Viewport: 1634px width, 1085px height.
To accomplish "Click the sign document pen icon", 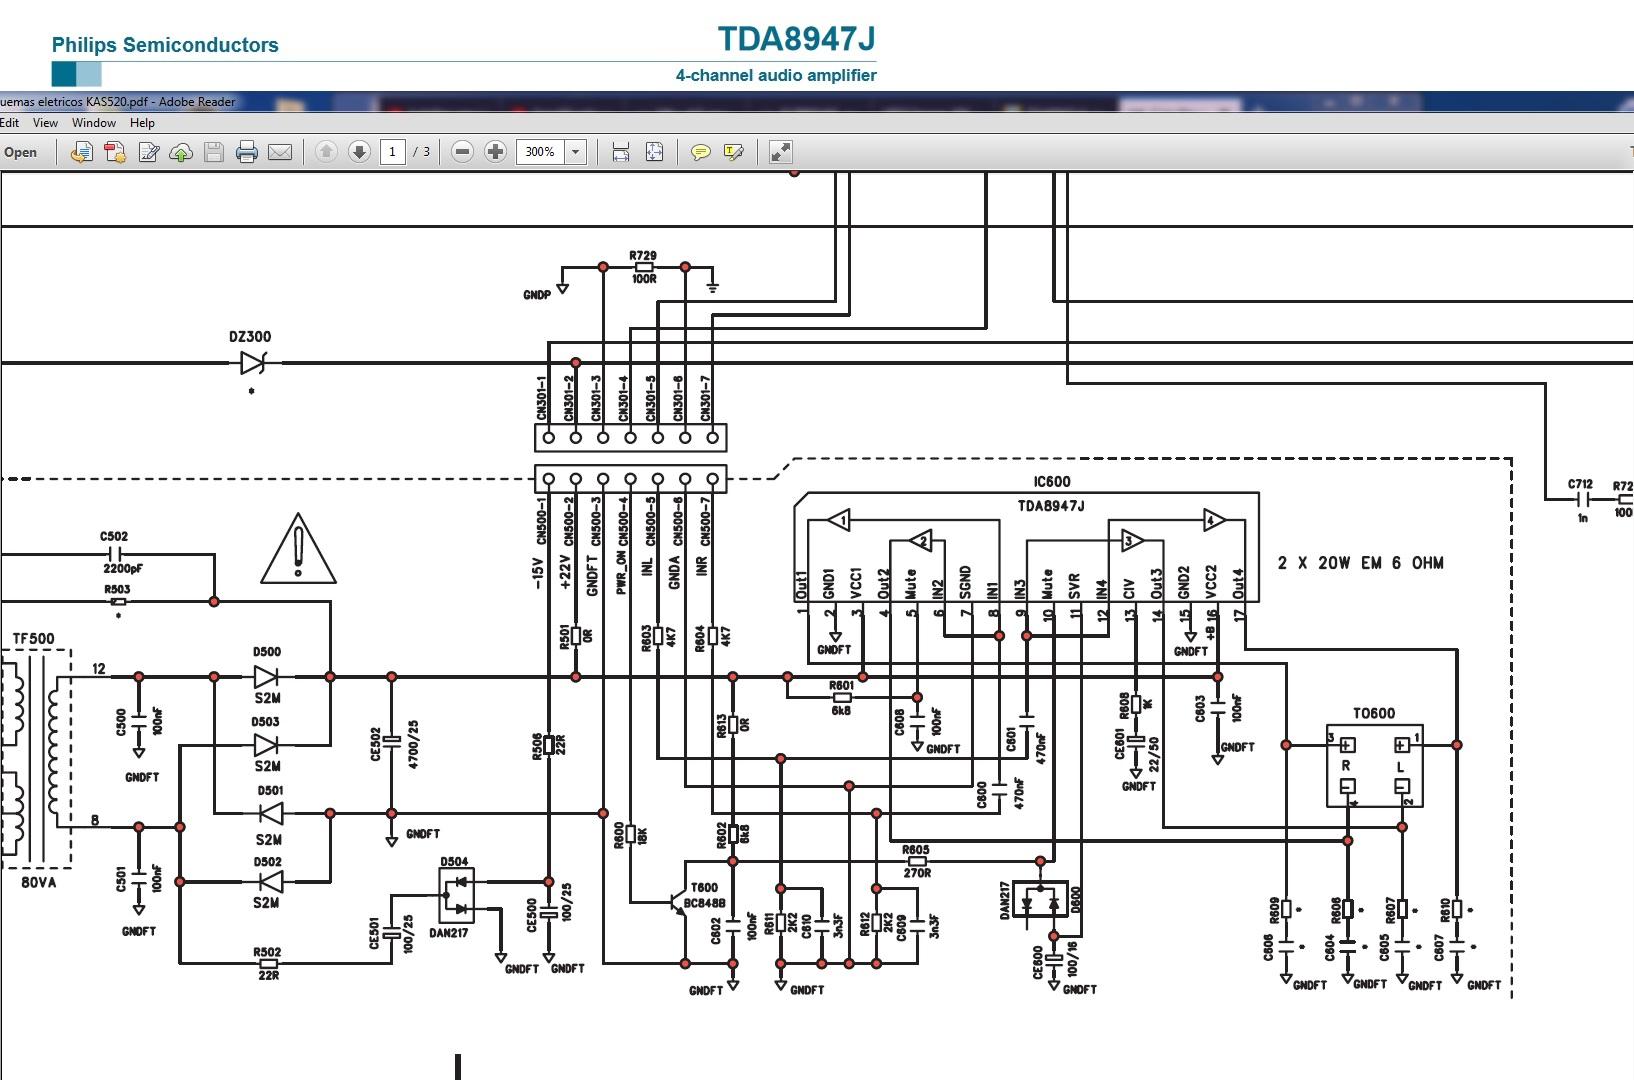I will point(148,152).
